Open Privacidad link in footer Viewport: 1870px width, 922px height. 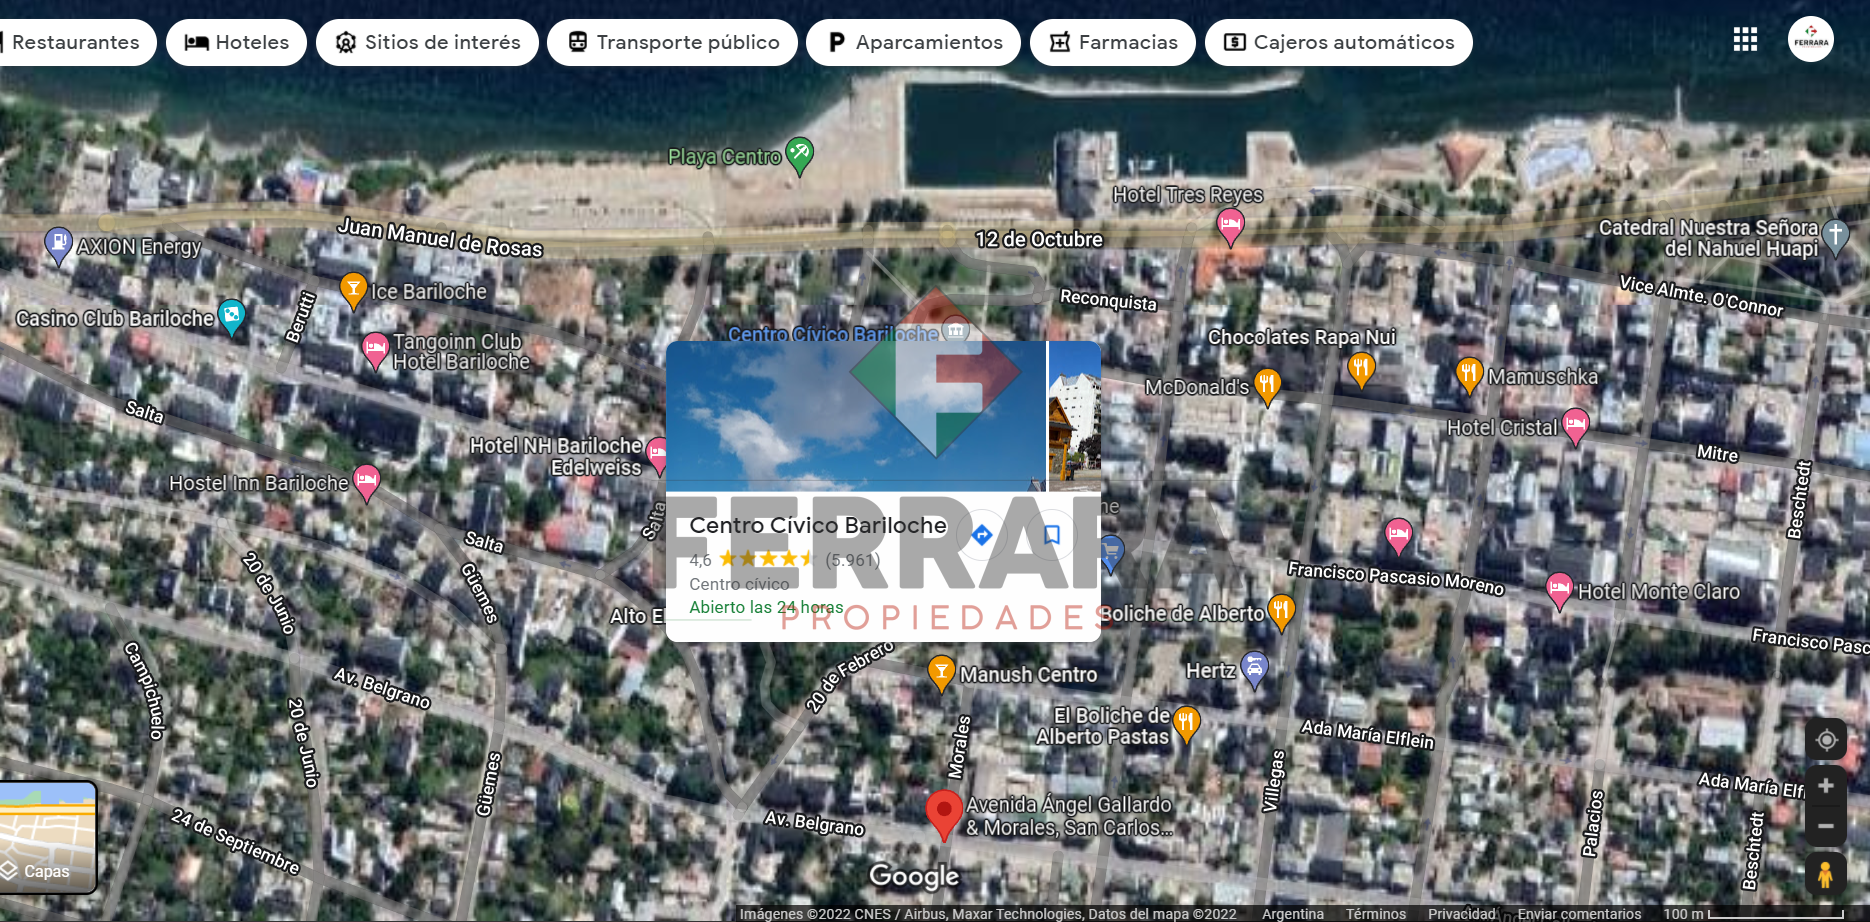1462,914
